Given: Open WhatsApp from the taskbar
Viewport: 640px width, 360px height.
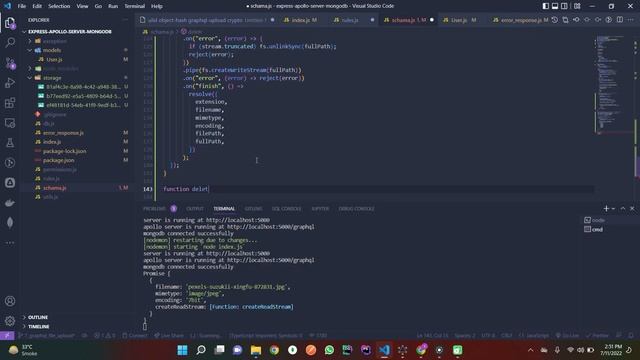Looking at the screenshot, I should click(329, 350).
